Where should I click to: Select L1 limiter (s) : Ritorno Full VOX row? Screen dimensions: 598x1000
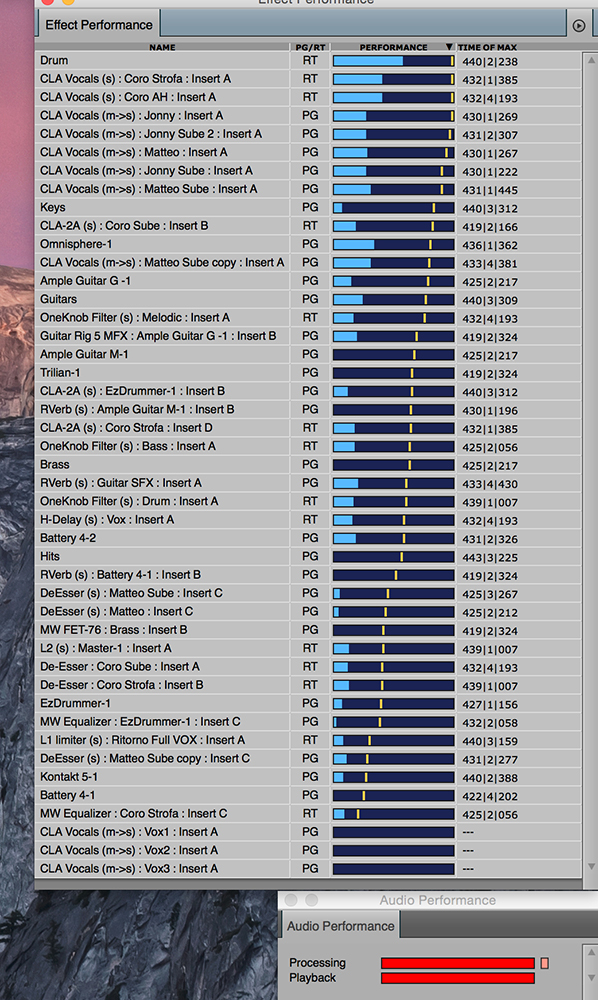pos(143,740)
